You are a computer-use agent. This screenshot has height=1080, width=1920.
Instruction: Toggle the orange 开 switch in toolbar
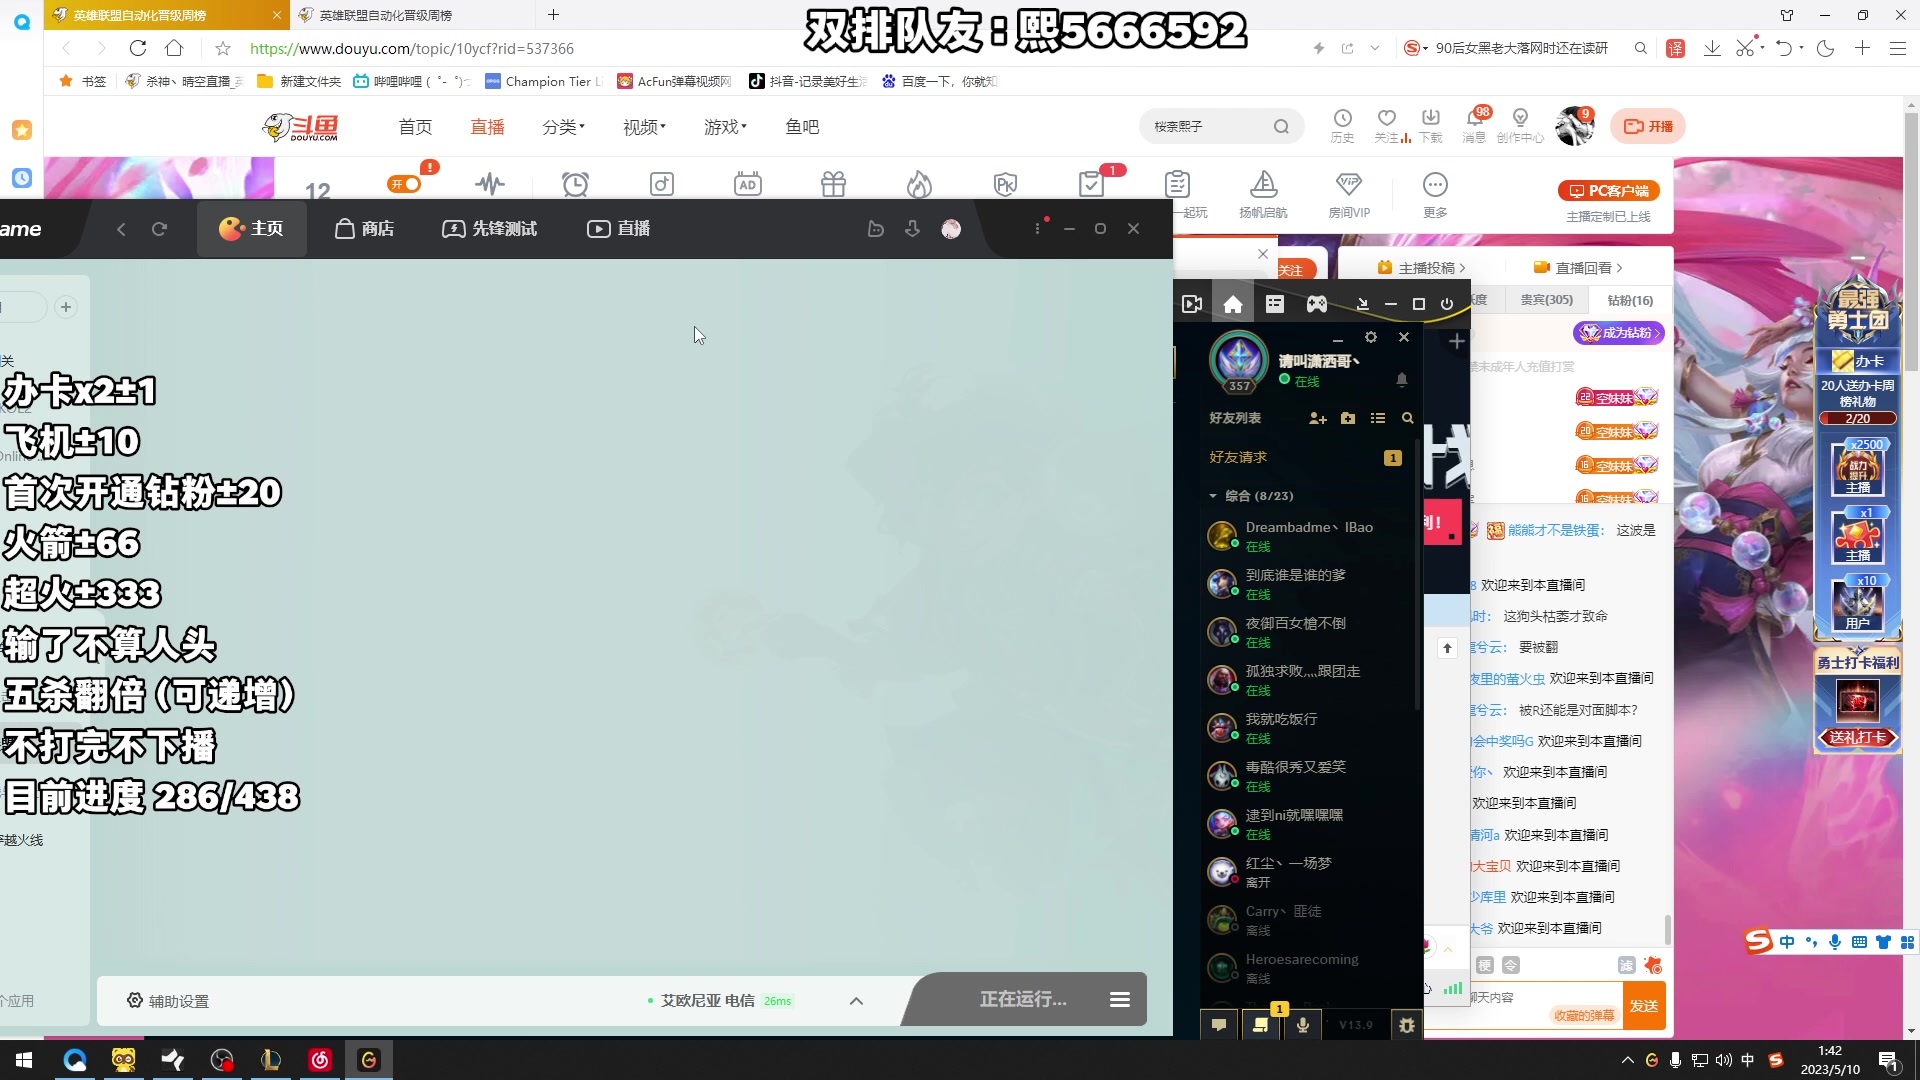[405, 184]
